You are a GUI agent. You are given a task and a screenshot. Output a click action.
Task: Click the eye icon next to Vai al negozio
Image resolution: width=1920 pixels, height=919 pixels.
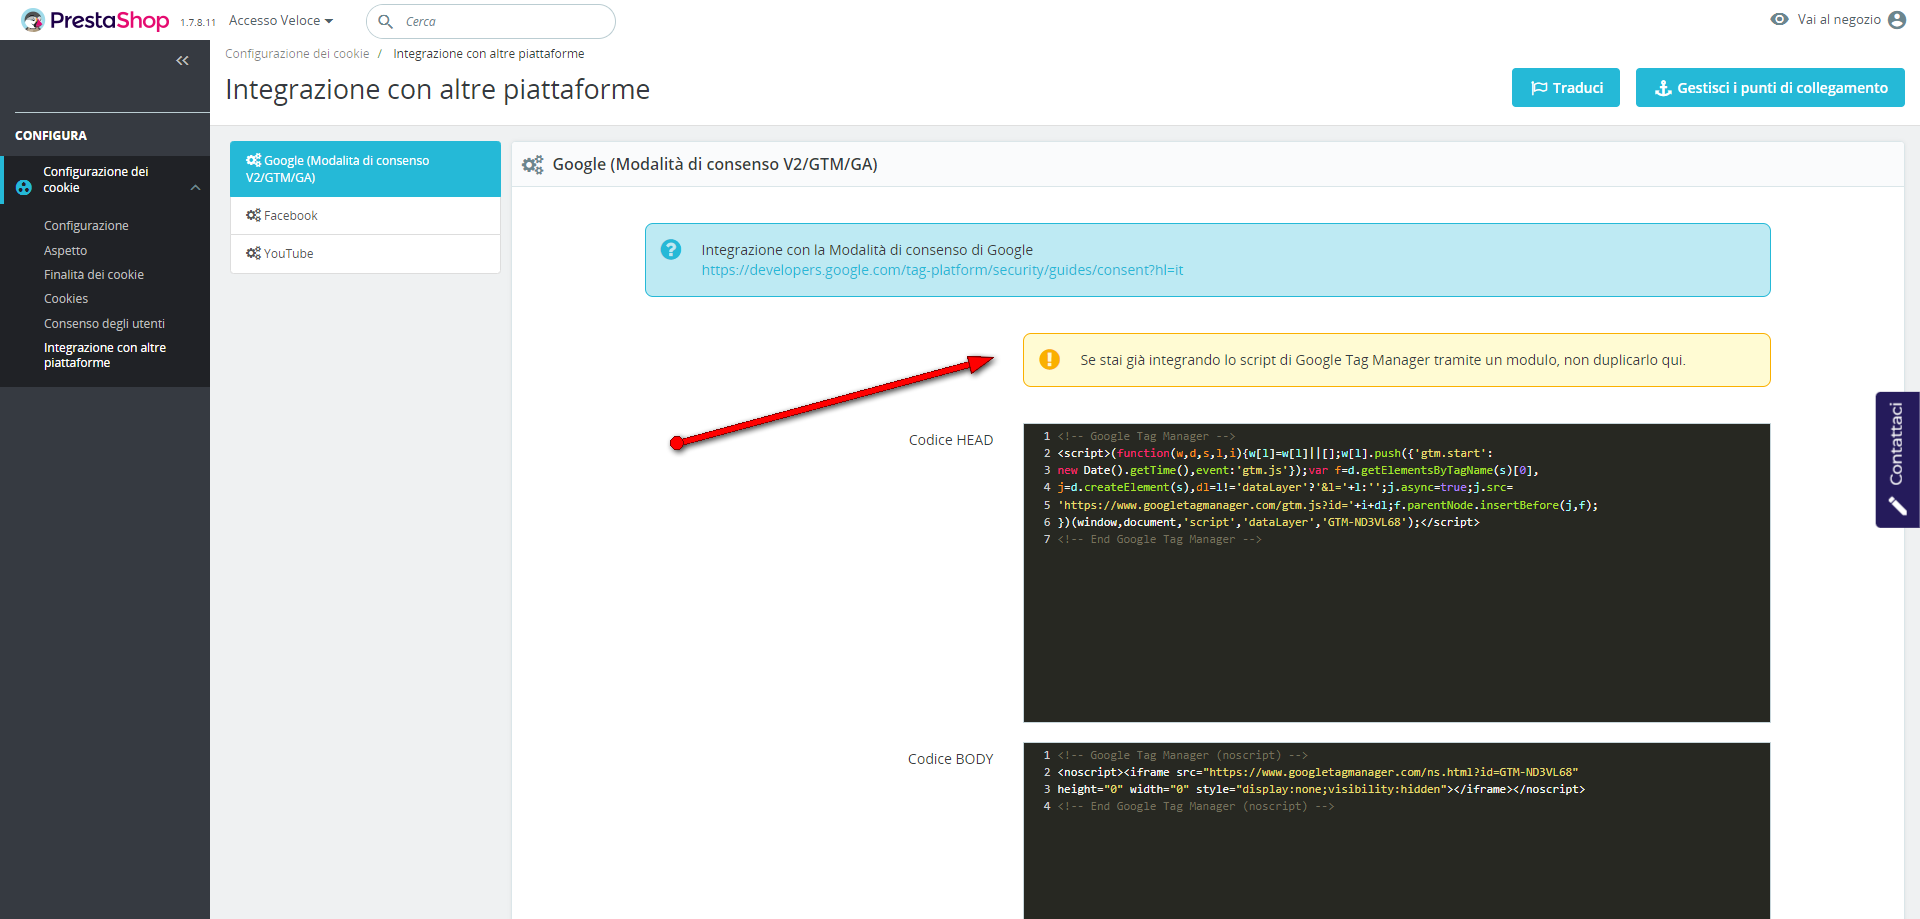point(1779,19)
